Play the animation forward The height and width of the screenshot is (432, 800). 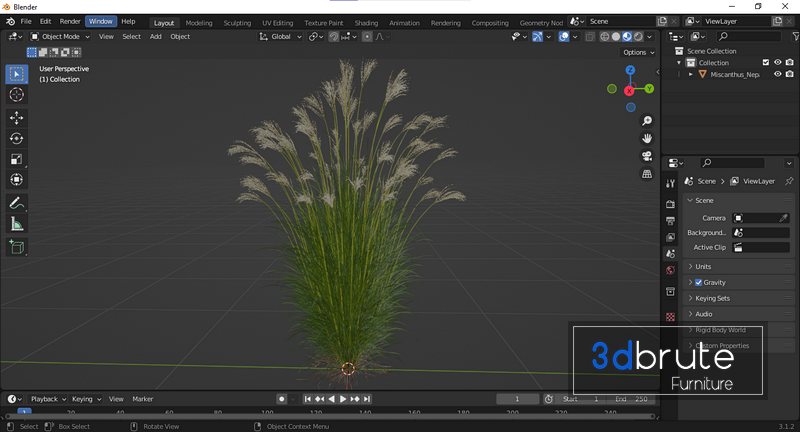(x=343, y=399)
